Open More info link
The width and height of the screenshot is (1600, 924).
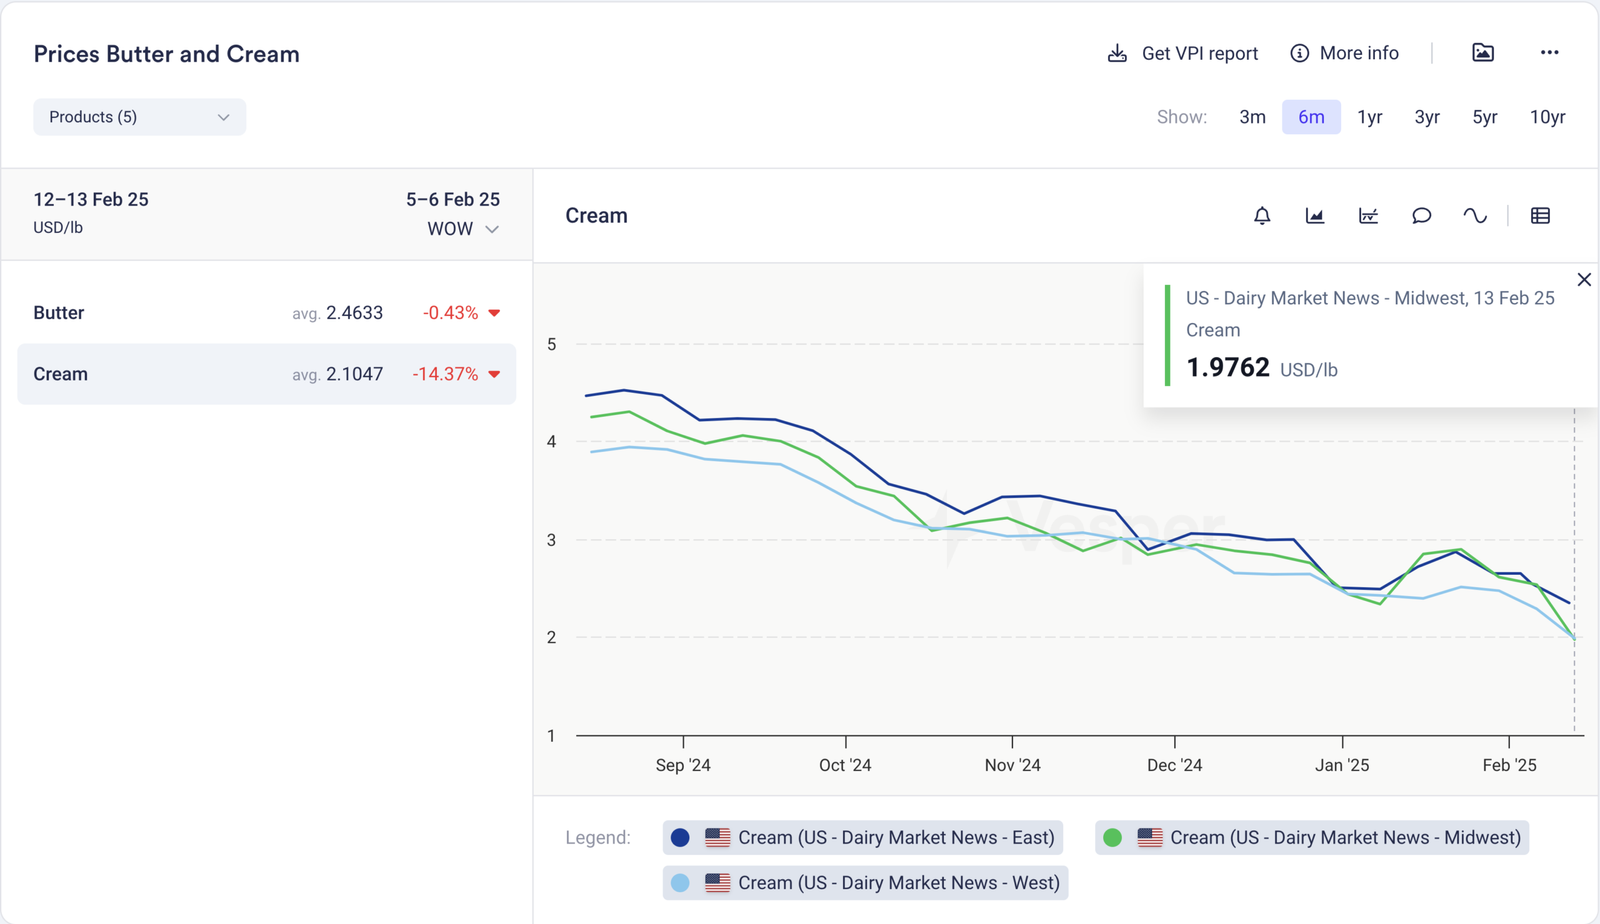[x=1345, y=53]
